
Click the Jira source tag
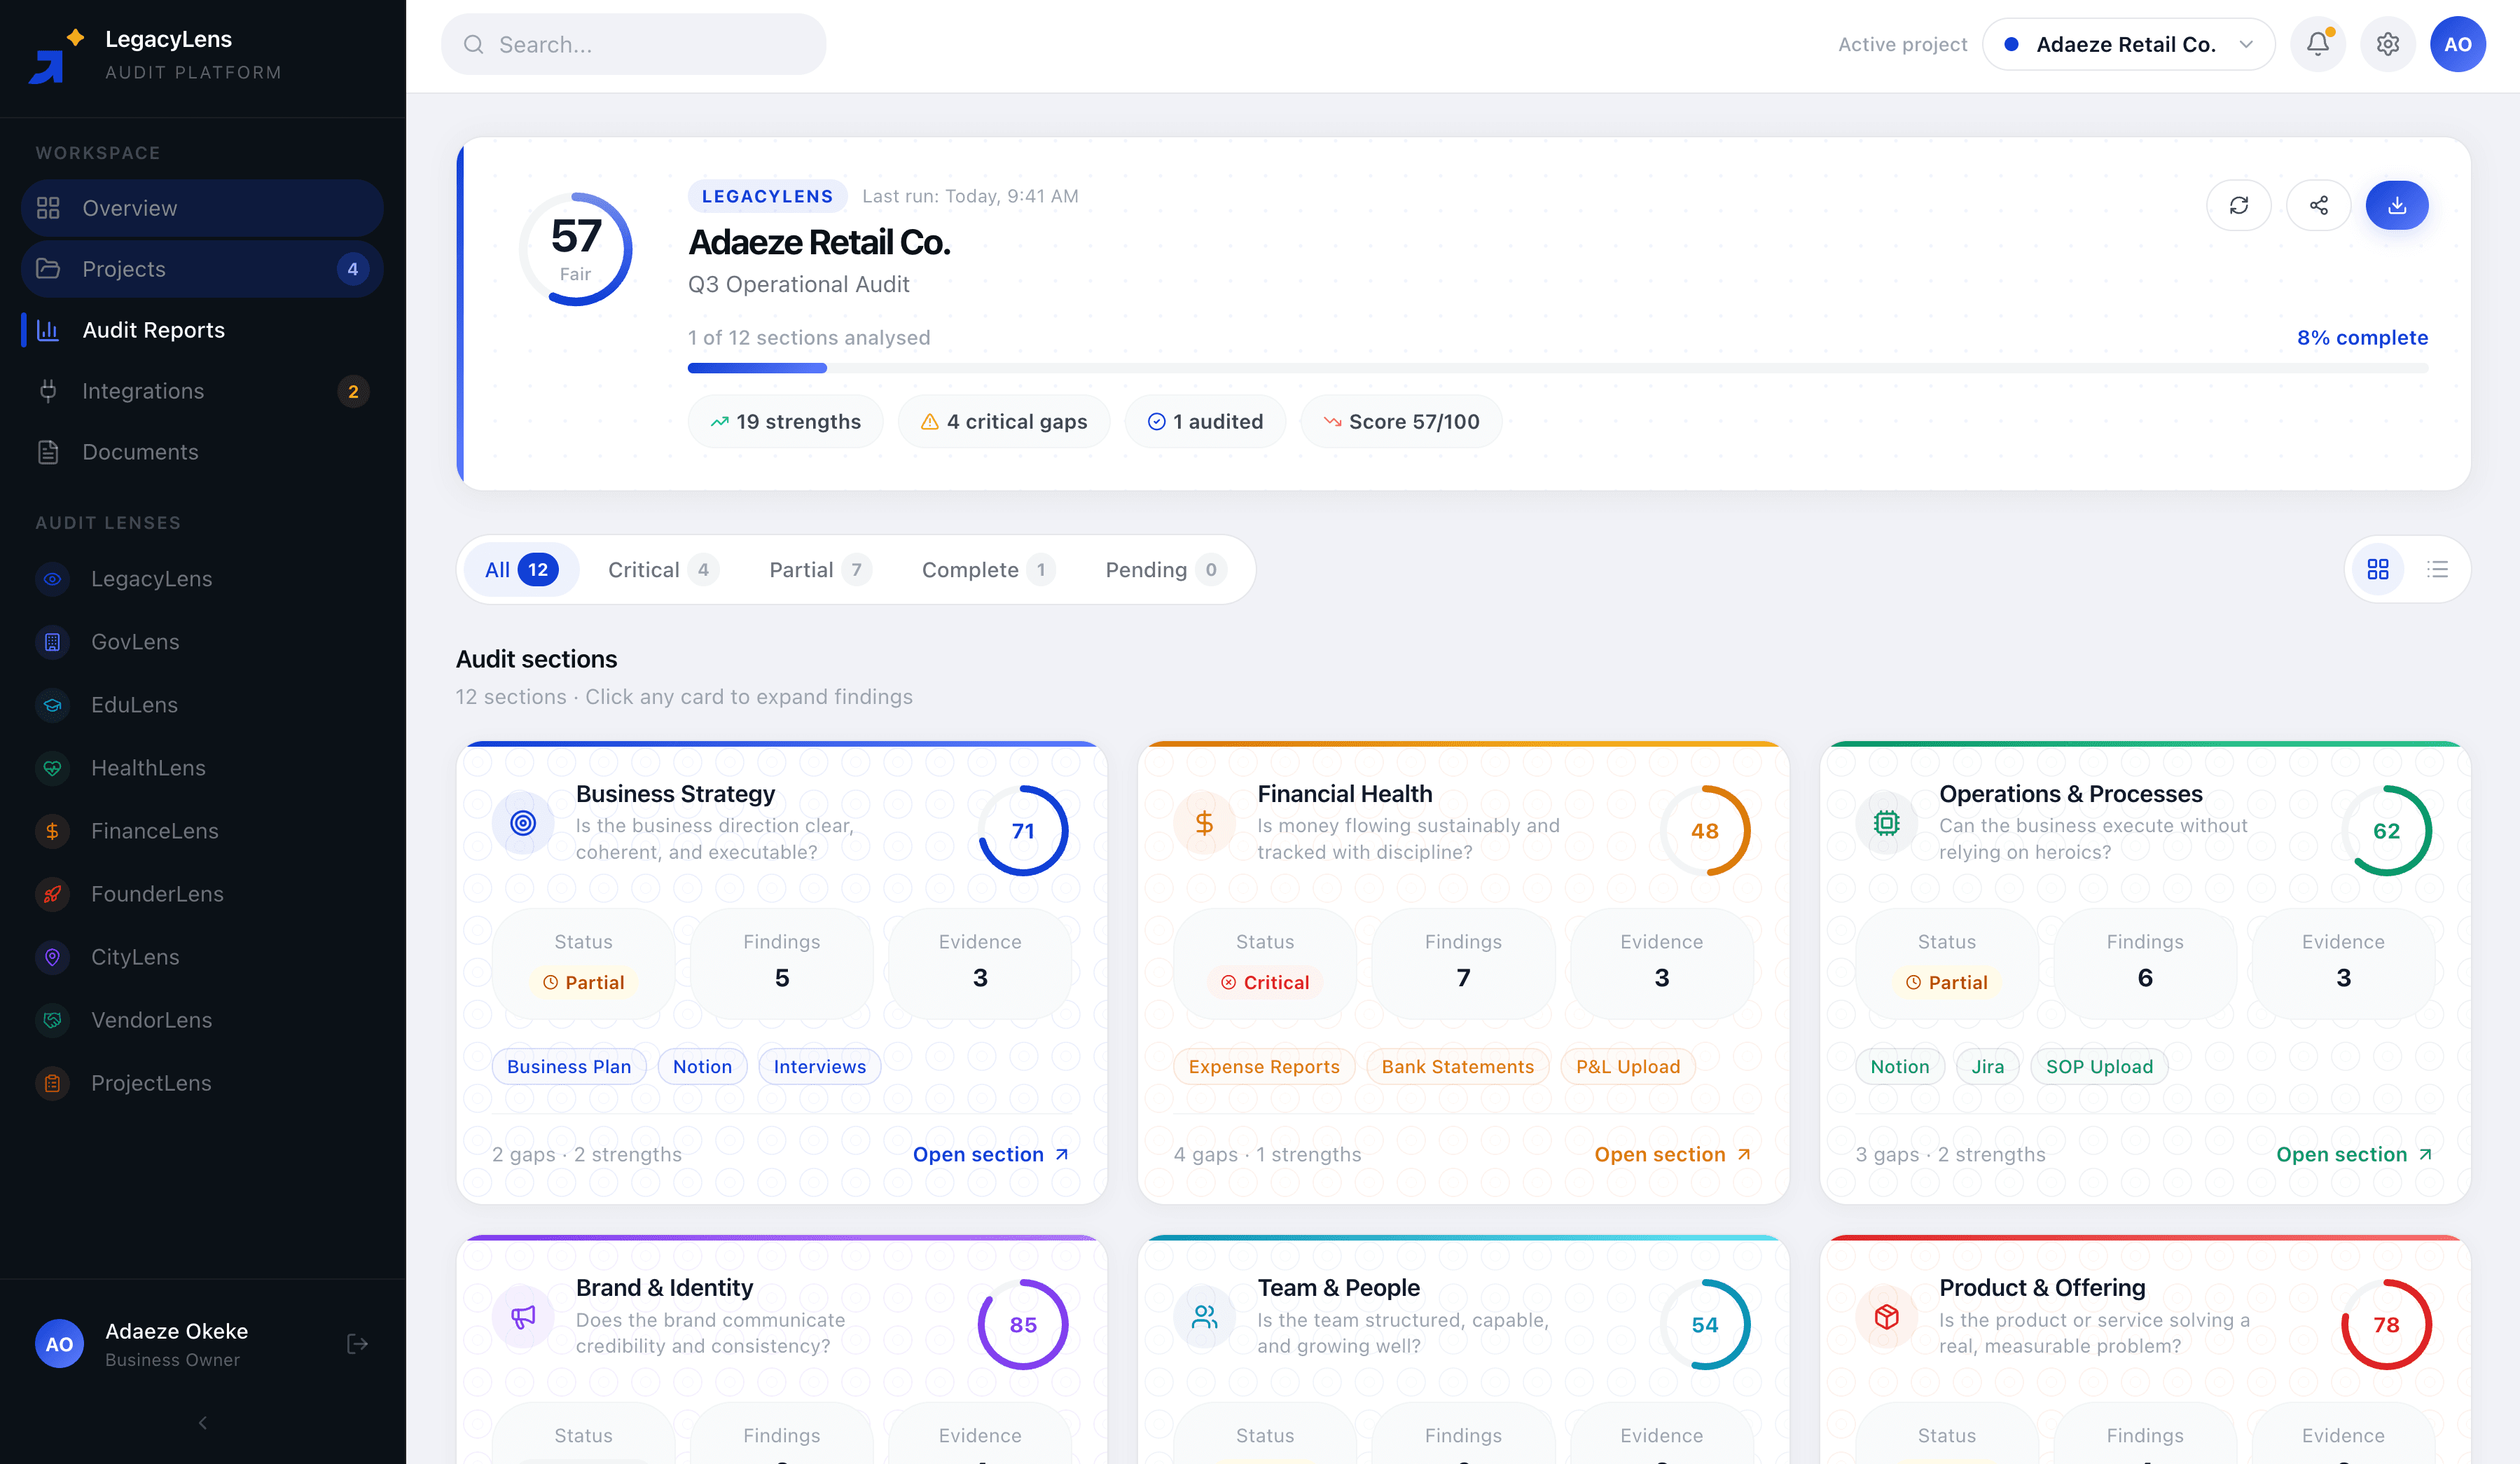pos(1987,1066)
